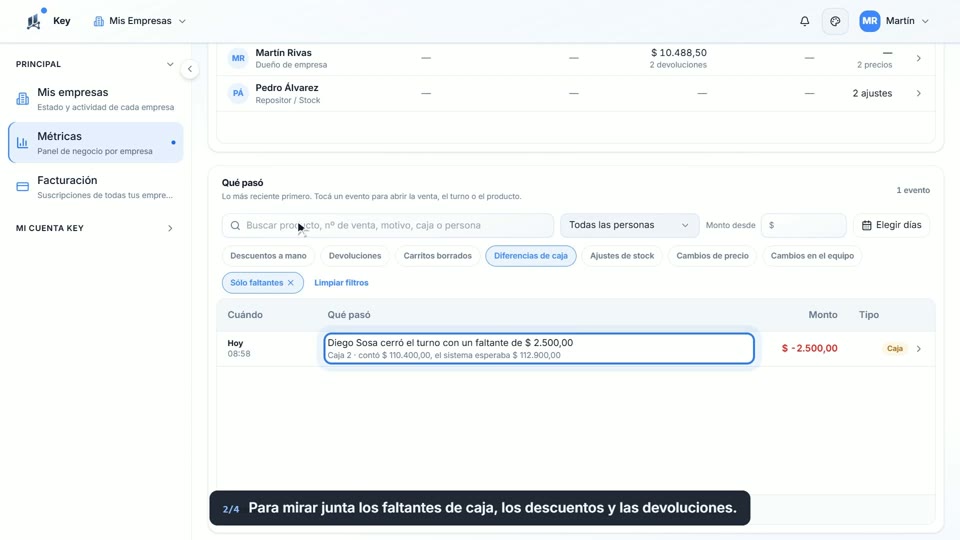Click the Caja type badge
960x540 pixels.
pos(895,348)
